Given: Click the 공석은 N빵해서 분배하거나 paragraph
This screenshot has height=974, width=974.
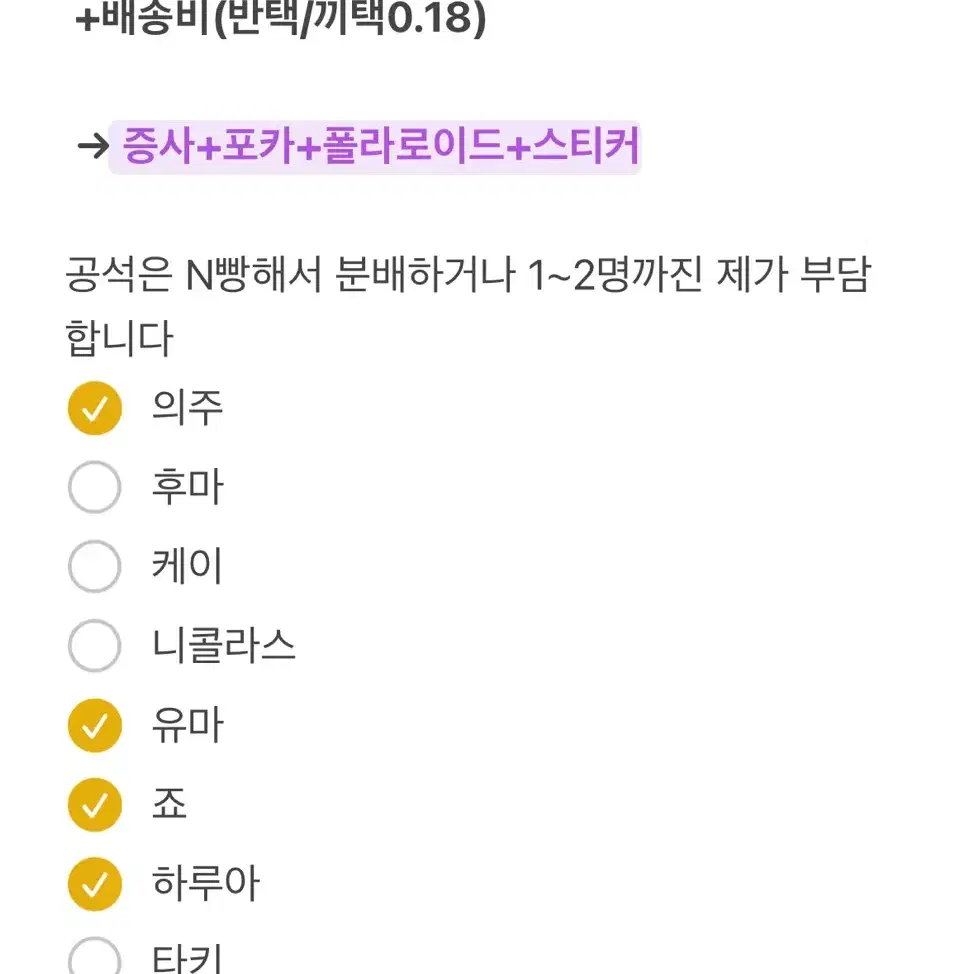Looking at the screenshot, I should [468, 306].
